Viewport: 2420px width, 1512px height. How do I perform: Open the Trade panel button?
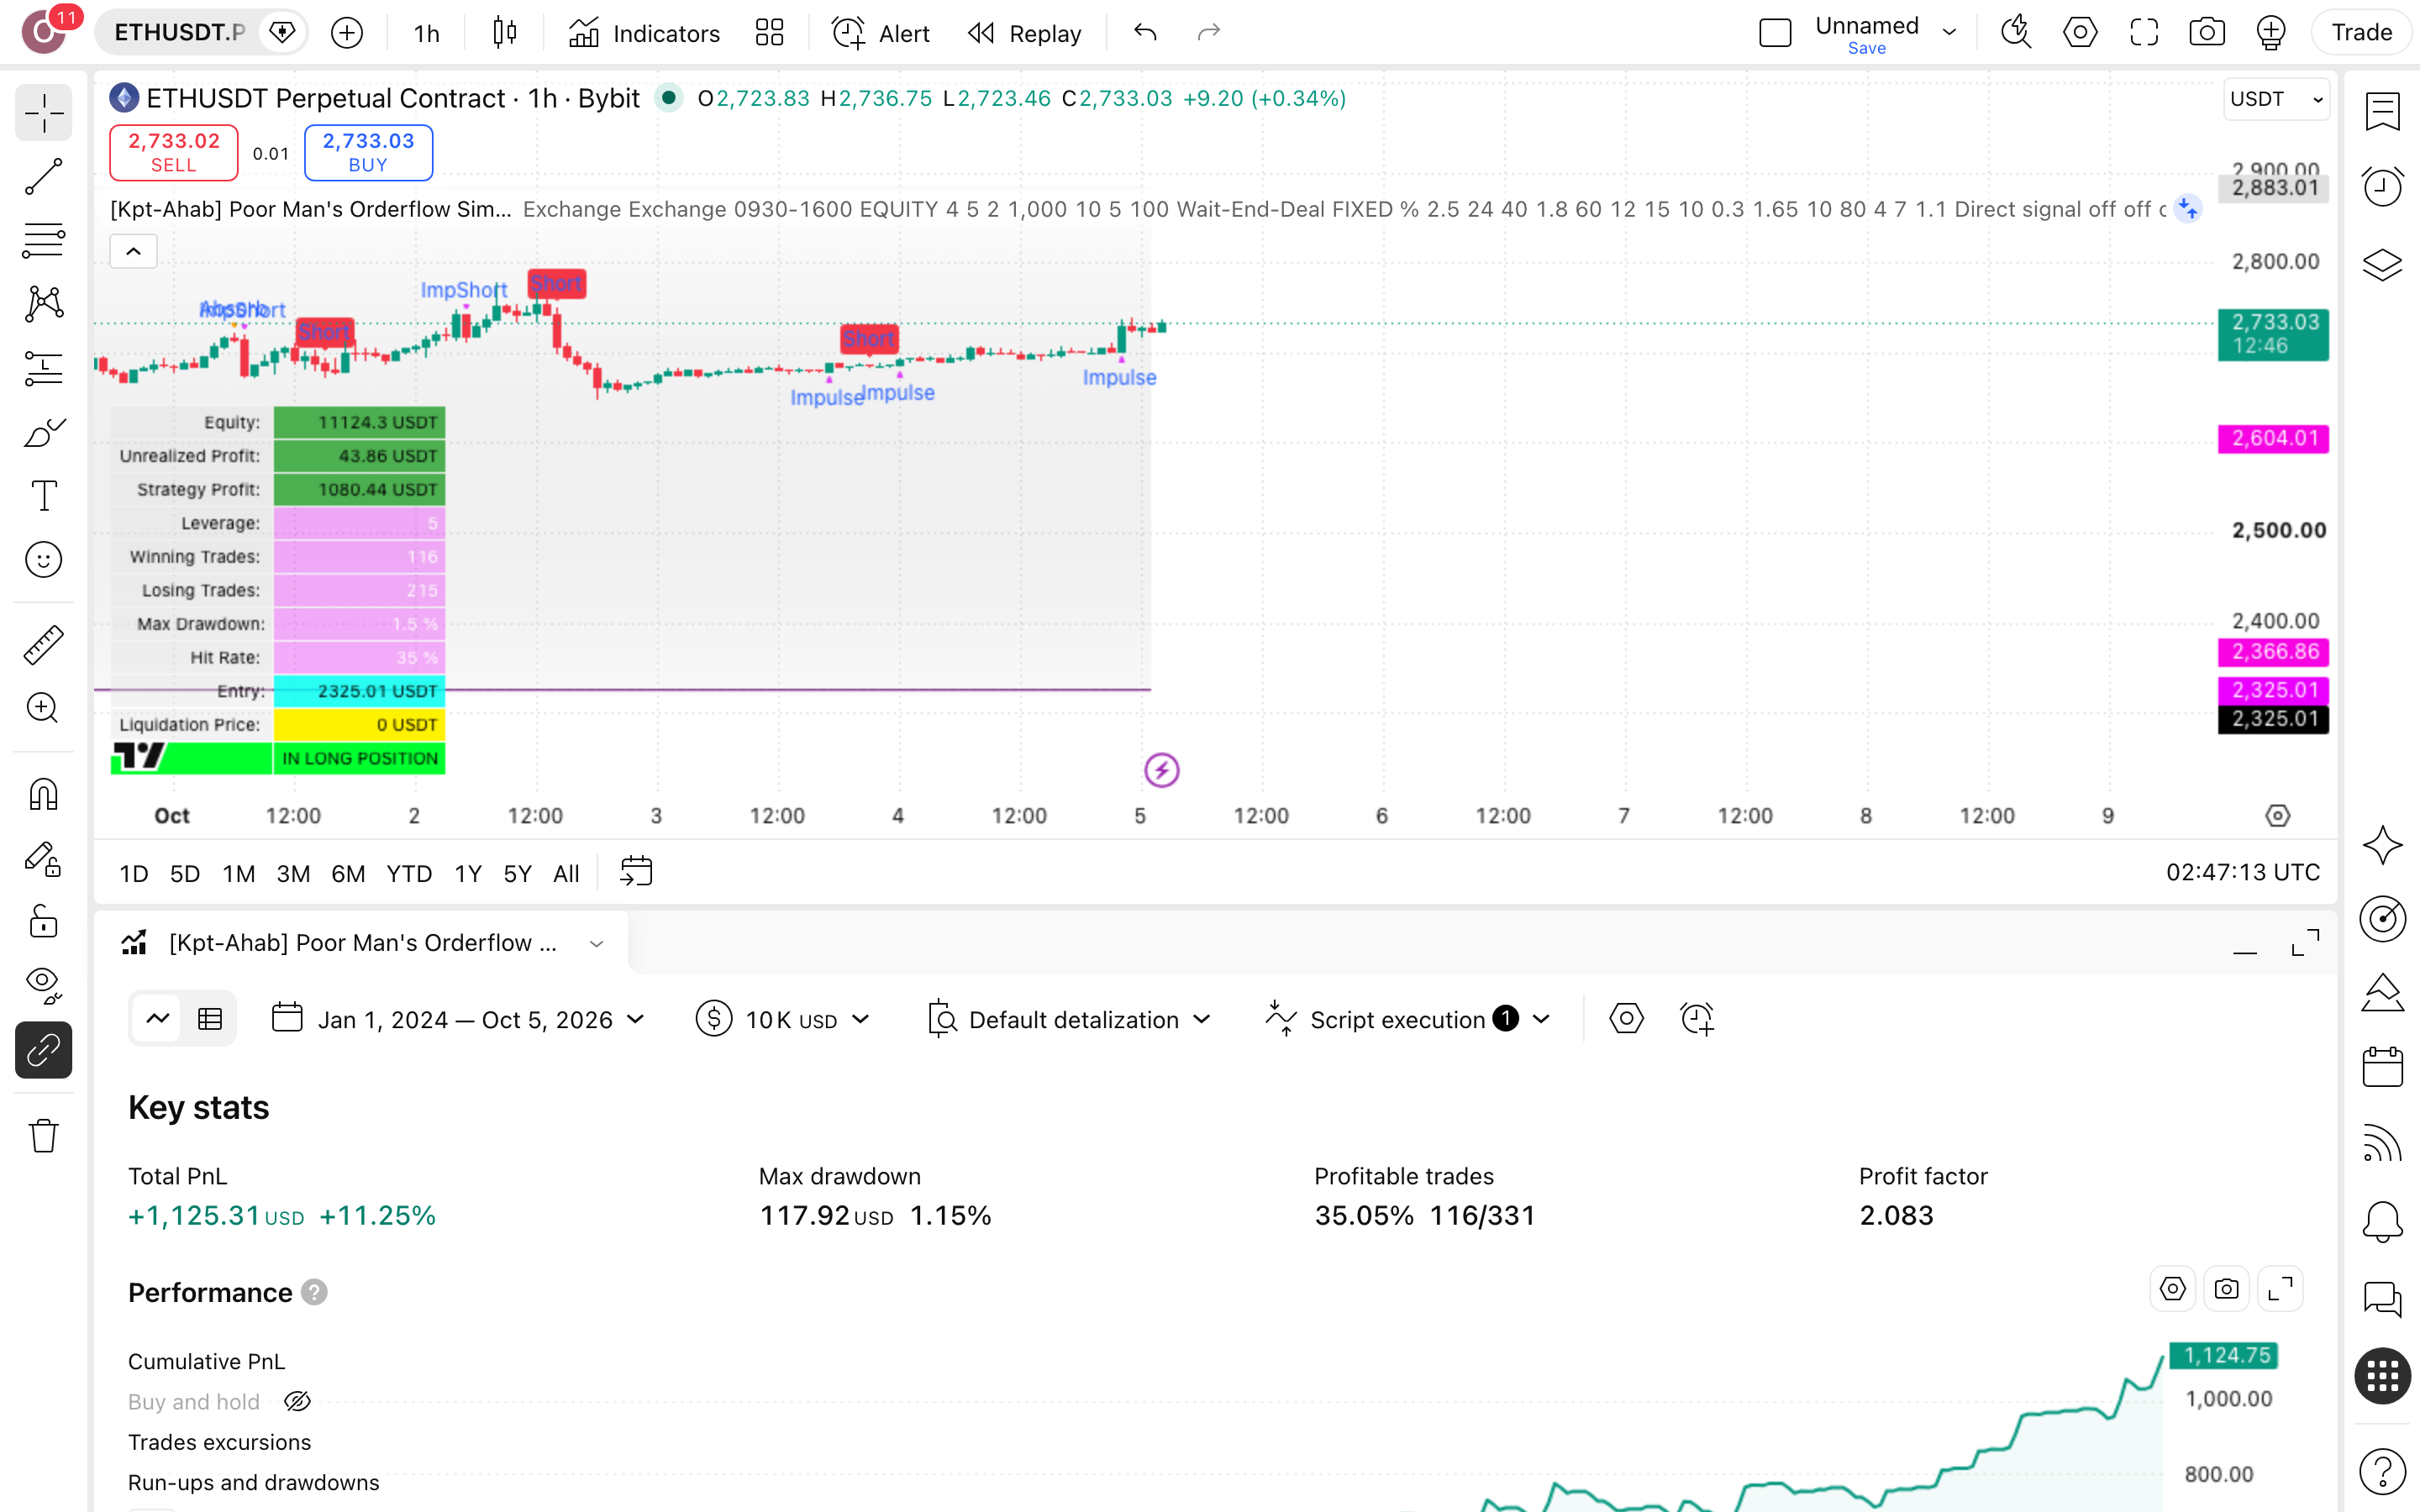pos(2362,33)
